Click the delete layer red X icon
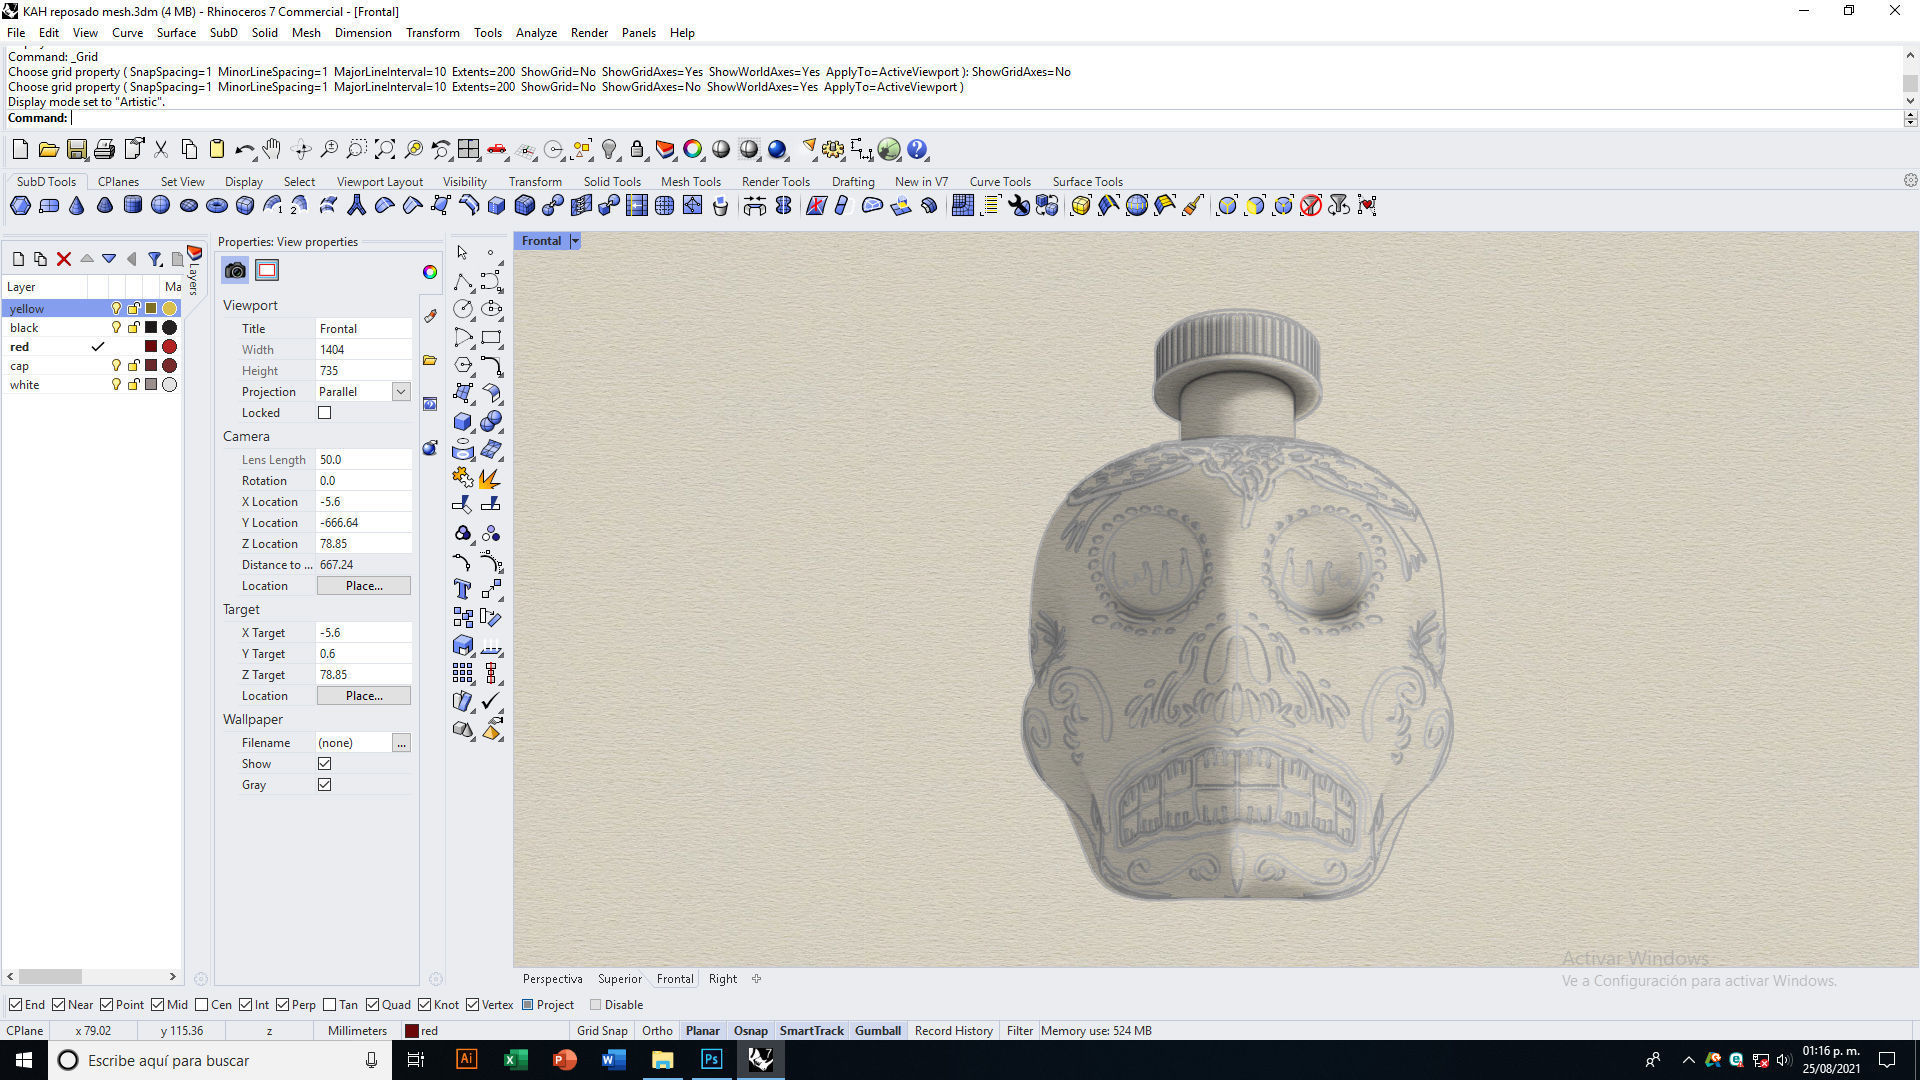The height and width of the screenshot is (1080, 1920). (x=64, y=259)
